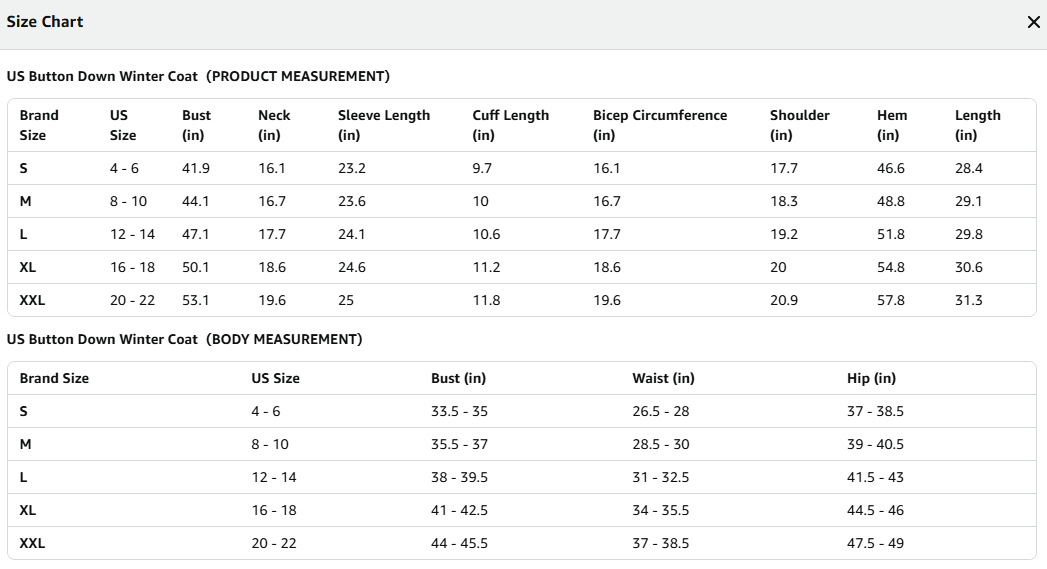This screenshot has width=1047, height=569.
Task: Select sleeve length value '24.6'
Action: [x=352, y=267]
